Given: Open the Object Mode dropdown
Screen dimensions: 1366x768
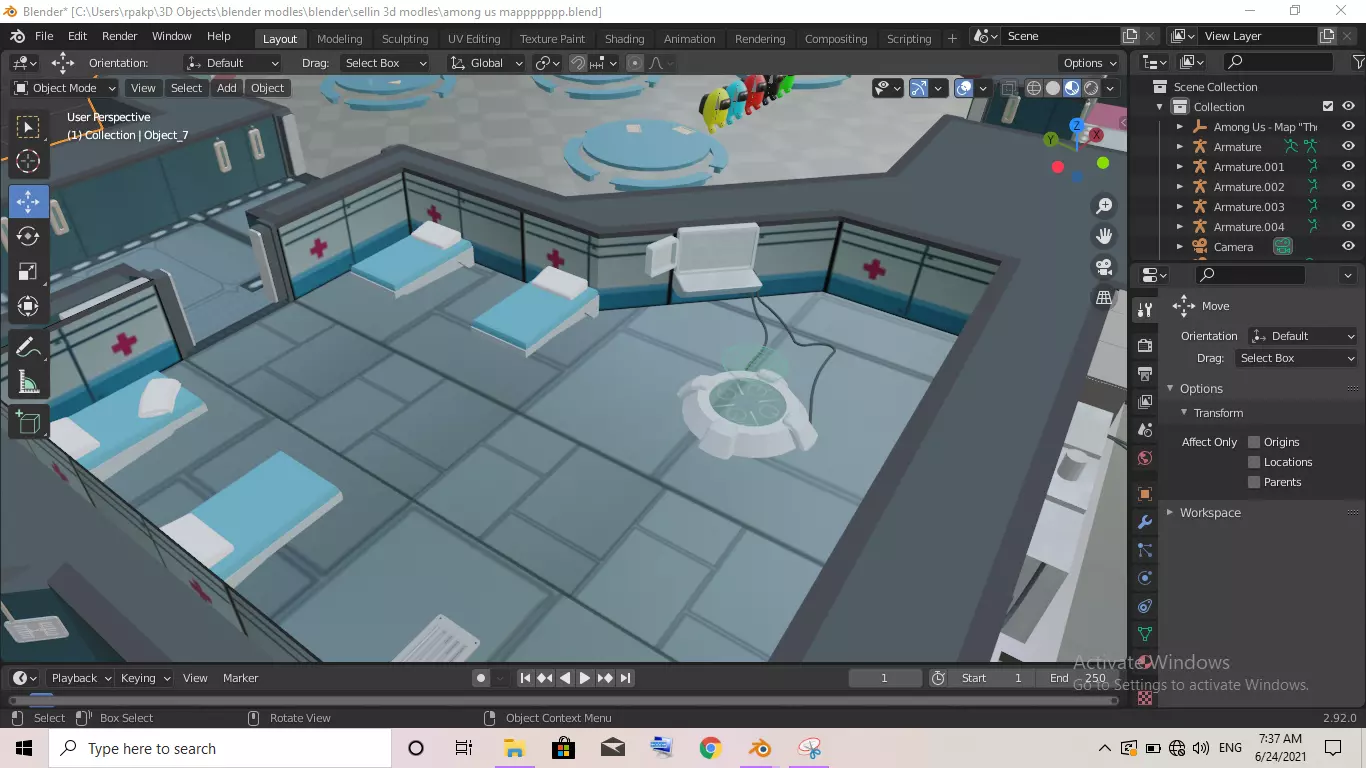Looking at the screenshot, I should coord(65,88).
